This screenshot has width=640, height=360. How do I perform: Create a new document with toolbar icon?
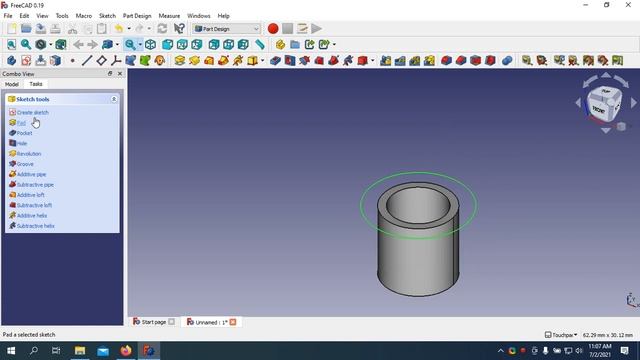click(11, 29)
